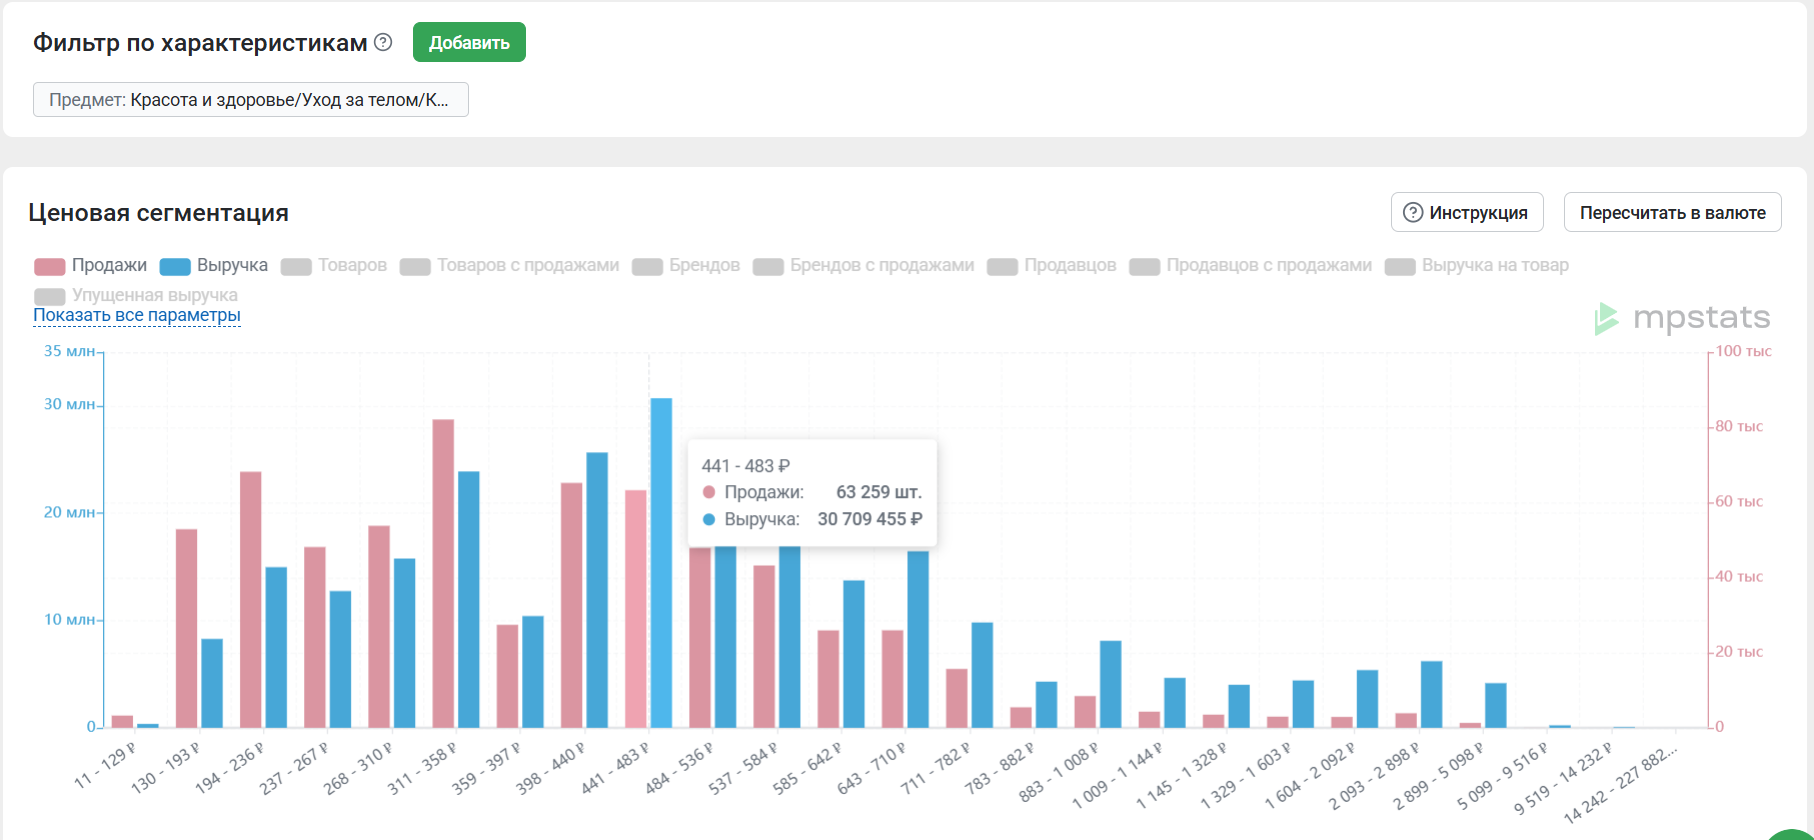Show the Продавцов legend series
Image resolution: width=1814 pixels, height=840 pixels.
1069,265
